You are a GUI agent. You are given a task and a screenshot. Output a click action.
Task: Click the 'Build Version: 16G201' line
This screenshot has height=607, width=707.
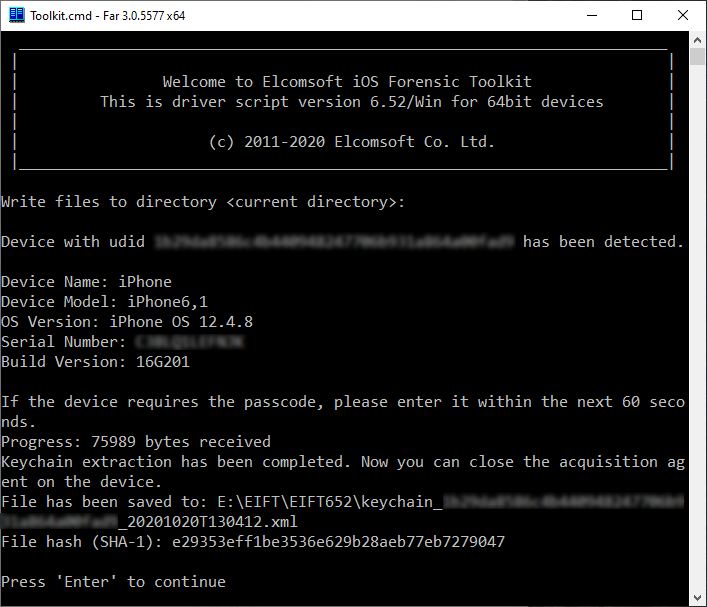(x=95, y=362)
